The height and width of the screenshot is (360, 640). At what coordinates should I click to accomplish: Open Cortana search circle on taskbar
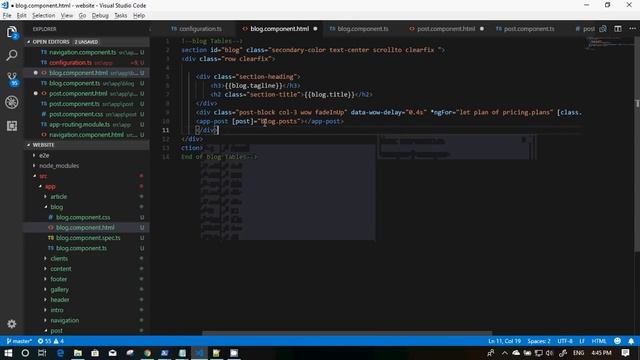[25, 353]
